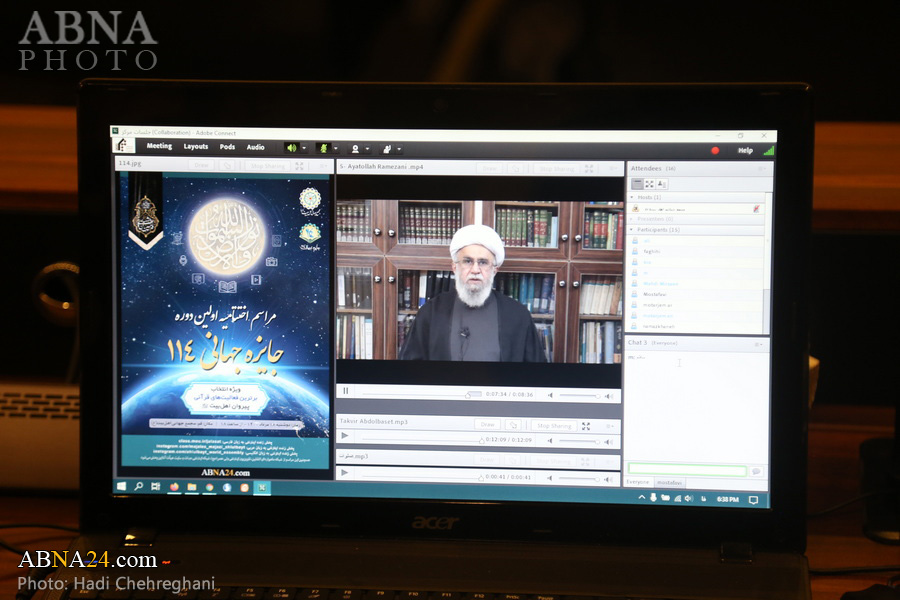Click the chat message input field
Image resolution: width=900 pixels, height=600 pixels.
pos(687,470)
